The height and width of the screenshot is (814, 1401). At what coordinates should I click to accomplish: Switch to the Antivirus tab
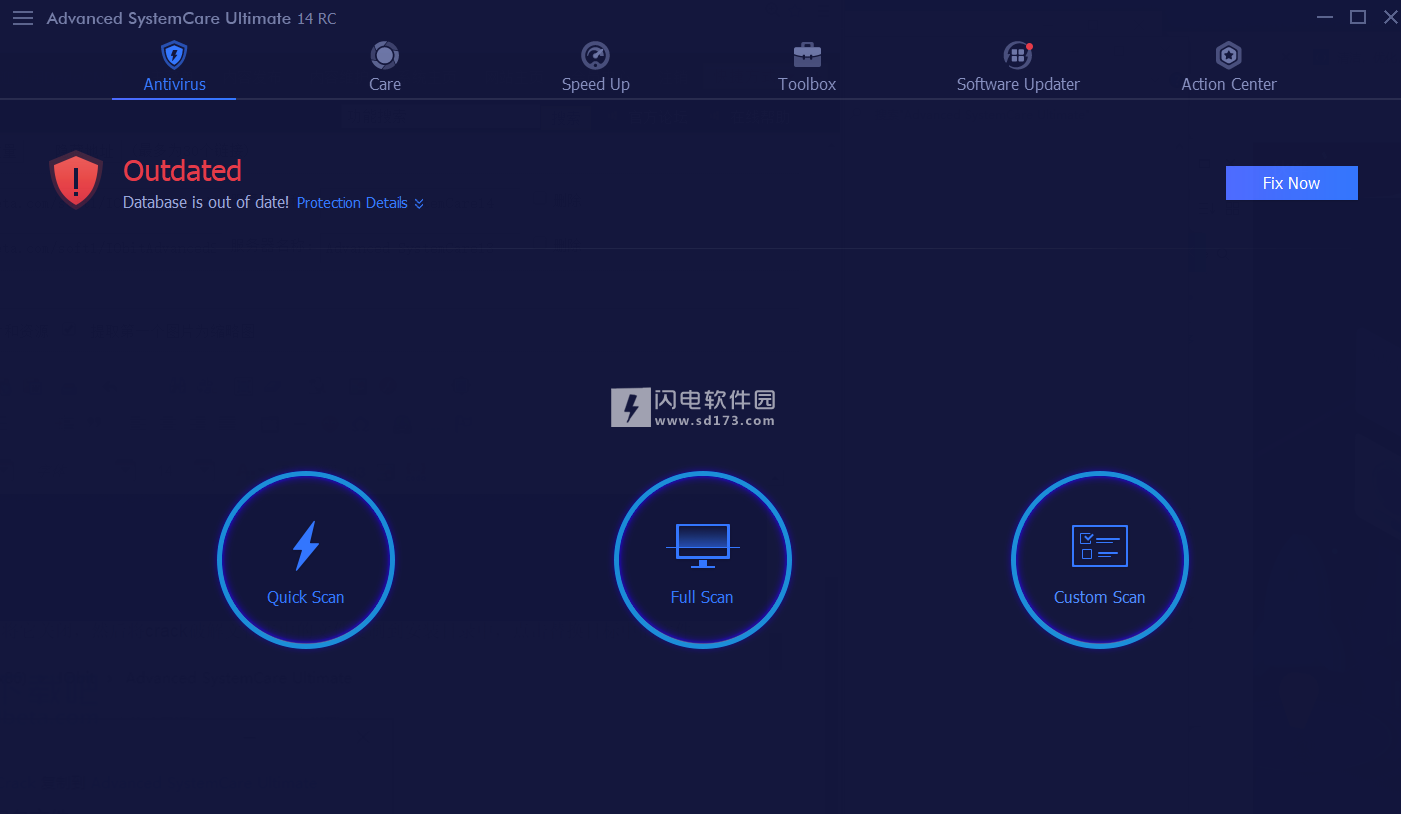[174, 68]
